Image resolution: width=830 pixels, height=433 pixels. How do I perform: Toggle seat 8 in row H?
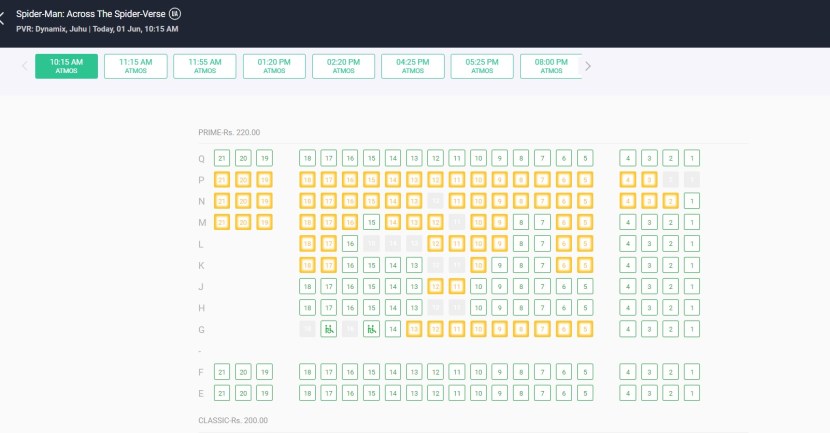521,308
